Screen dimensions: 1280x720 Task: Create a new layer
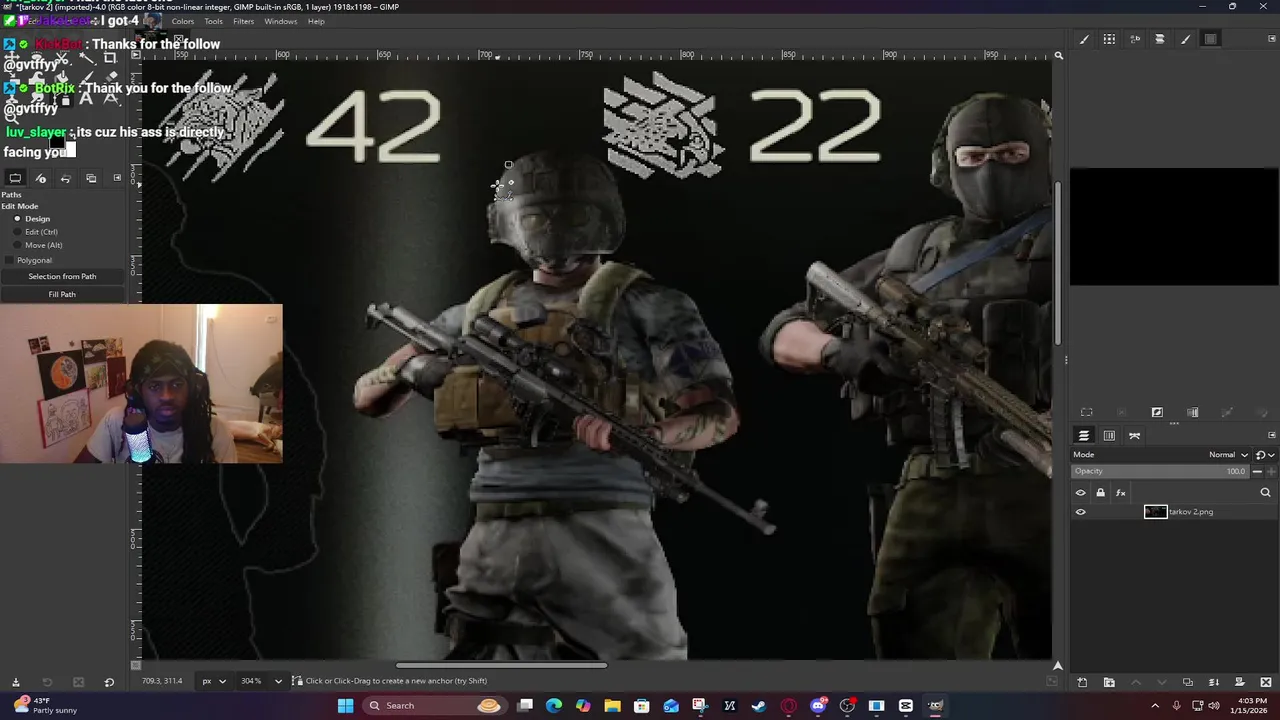pyautogui.click(x=1082, y=682)
